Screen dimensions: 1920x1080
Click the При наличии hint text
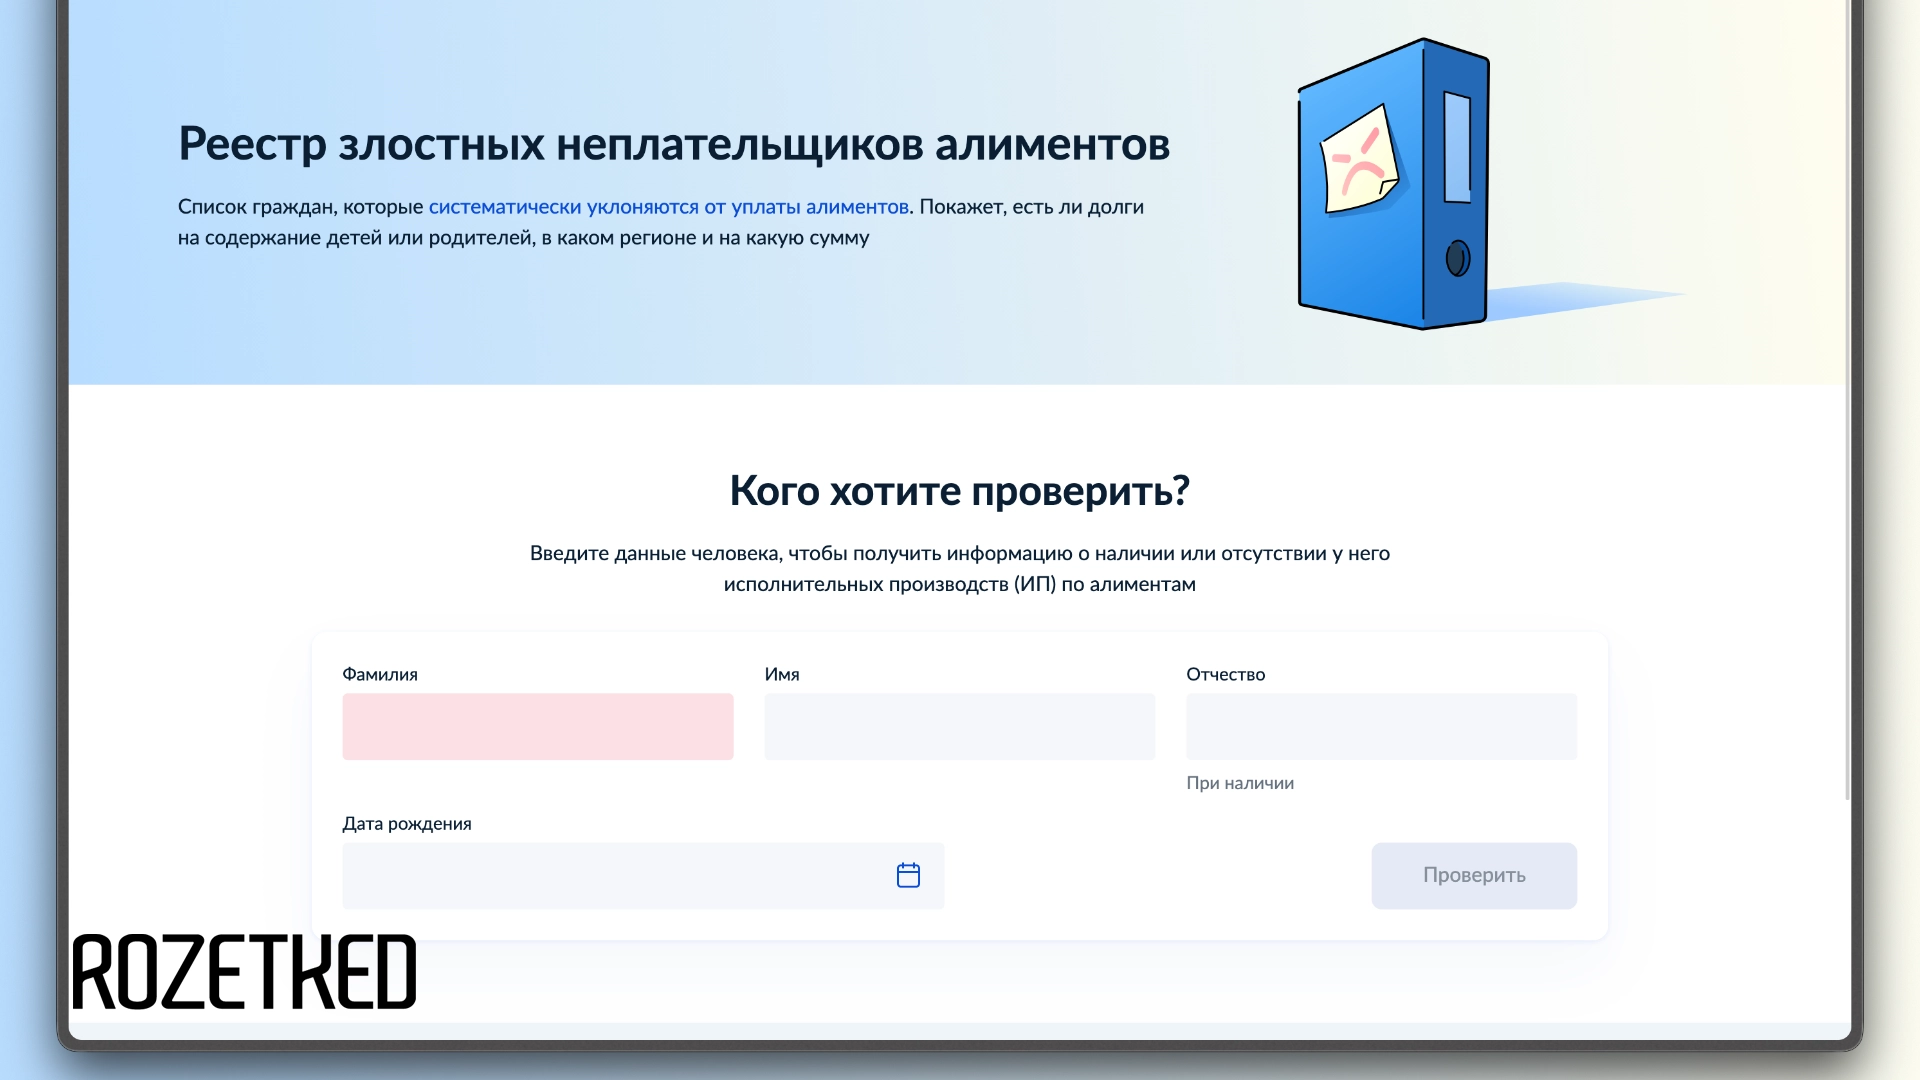(x=1240, y=783)
